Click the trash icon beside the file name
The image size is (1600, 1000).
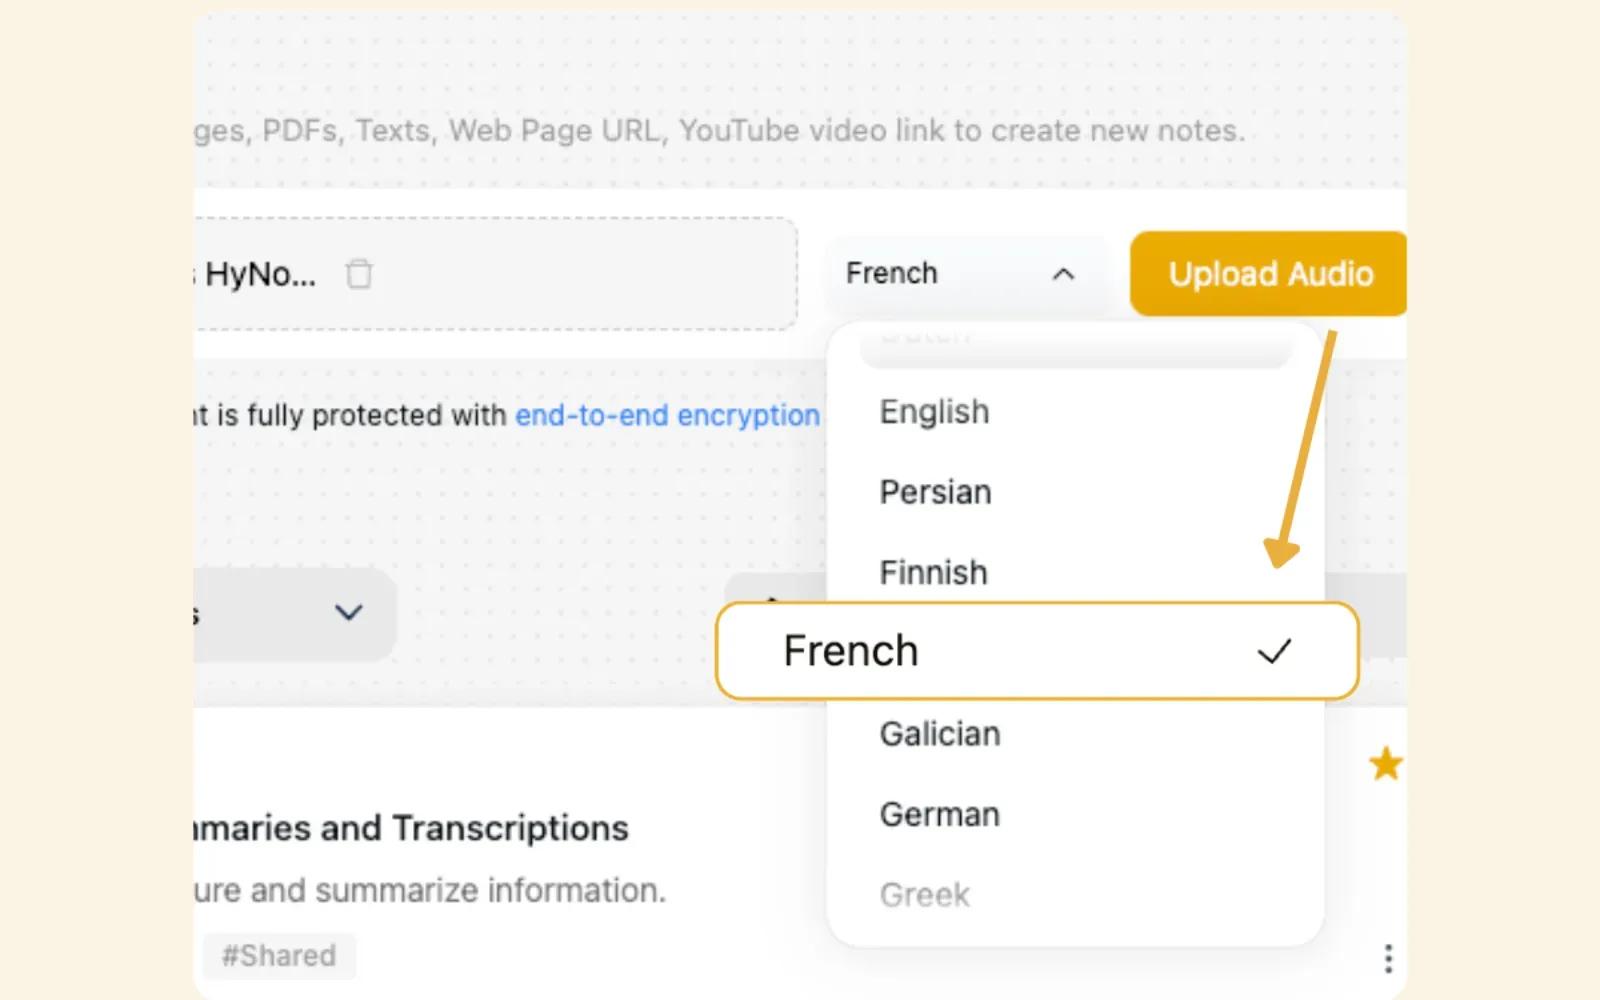pyautogui.click(x=360, y=273)
